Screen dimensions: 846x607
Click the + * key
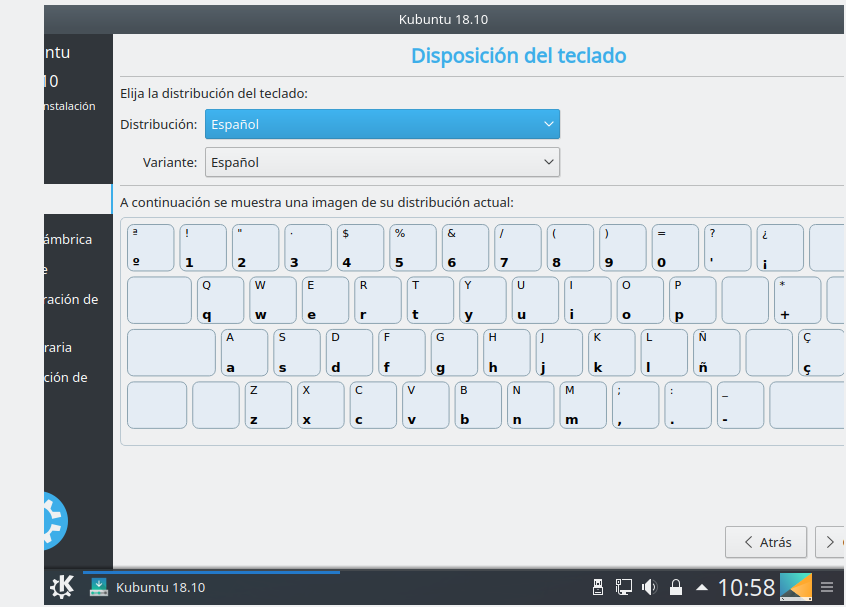[797, 300]
